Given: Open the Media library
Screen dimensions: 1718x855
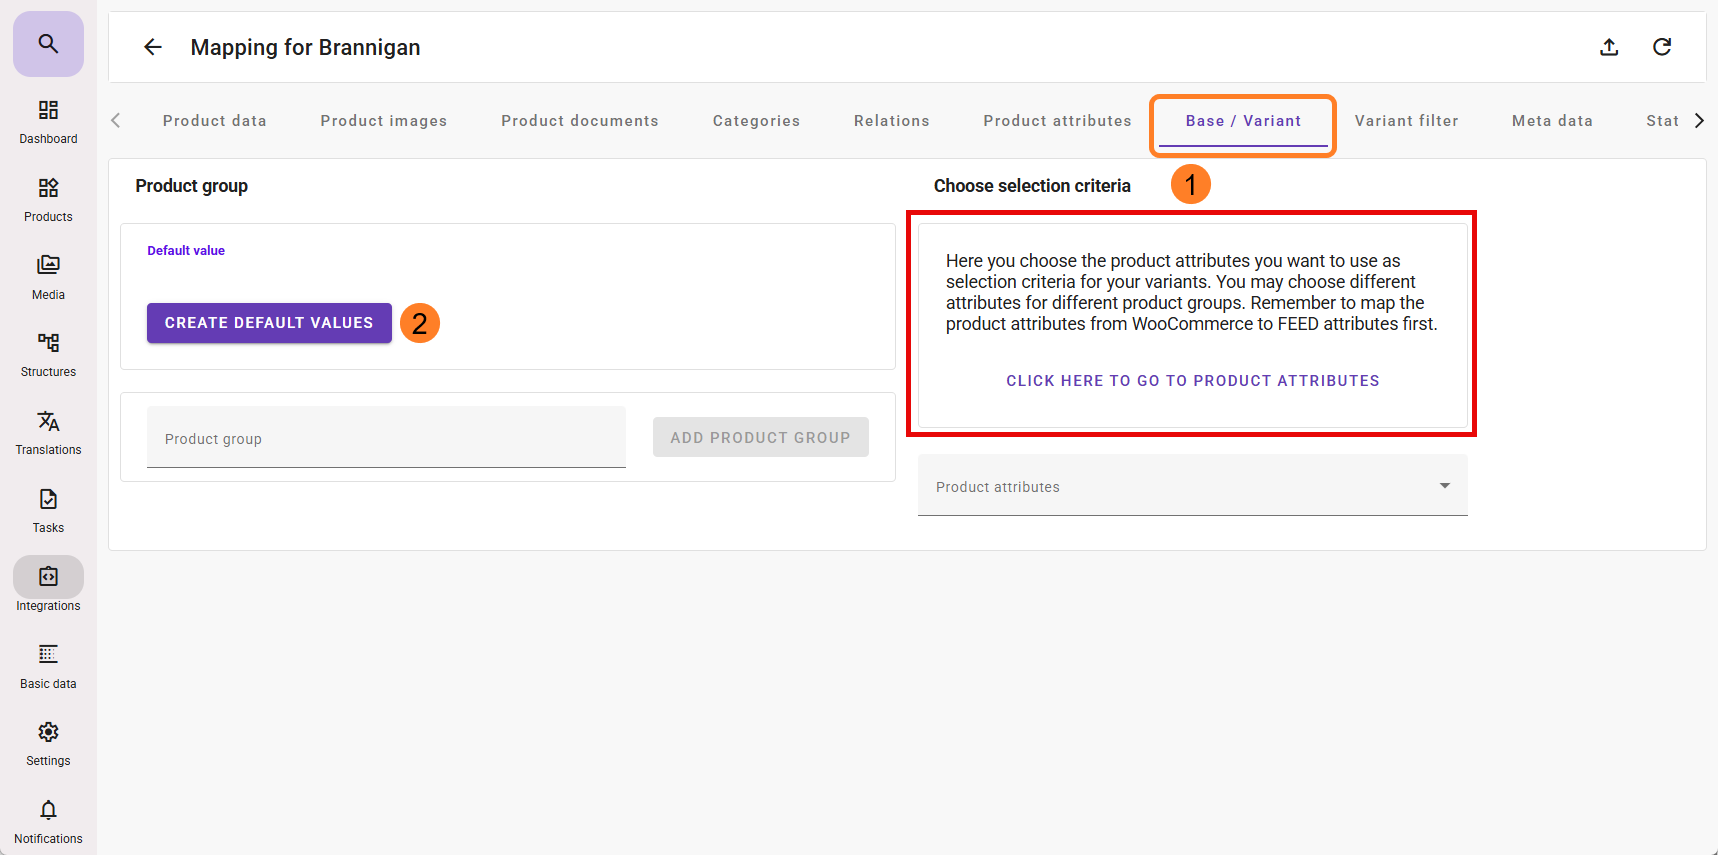Looking at the screenshot, I should tap(48, 277).
